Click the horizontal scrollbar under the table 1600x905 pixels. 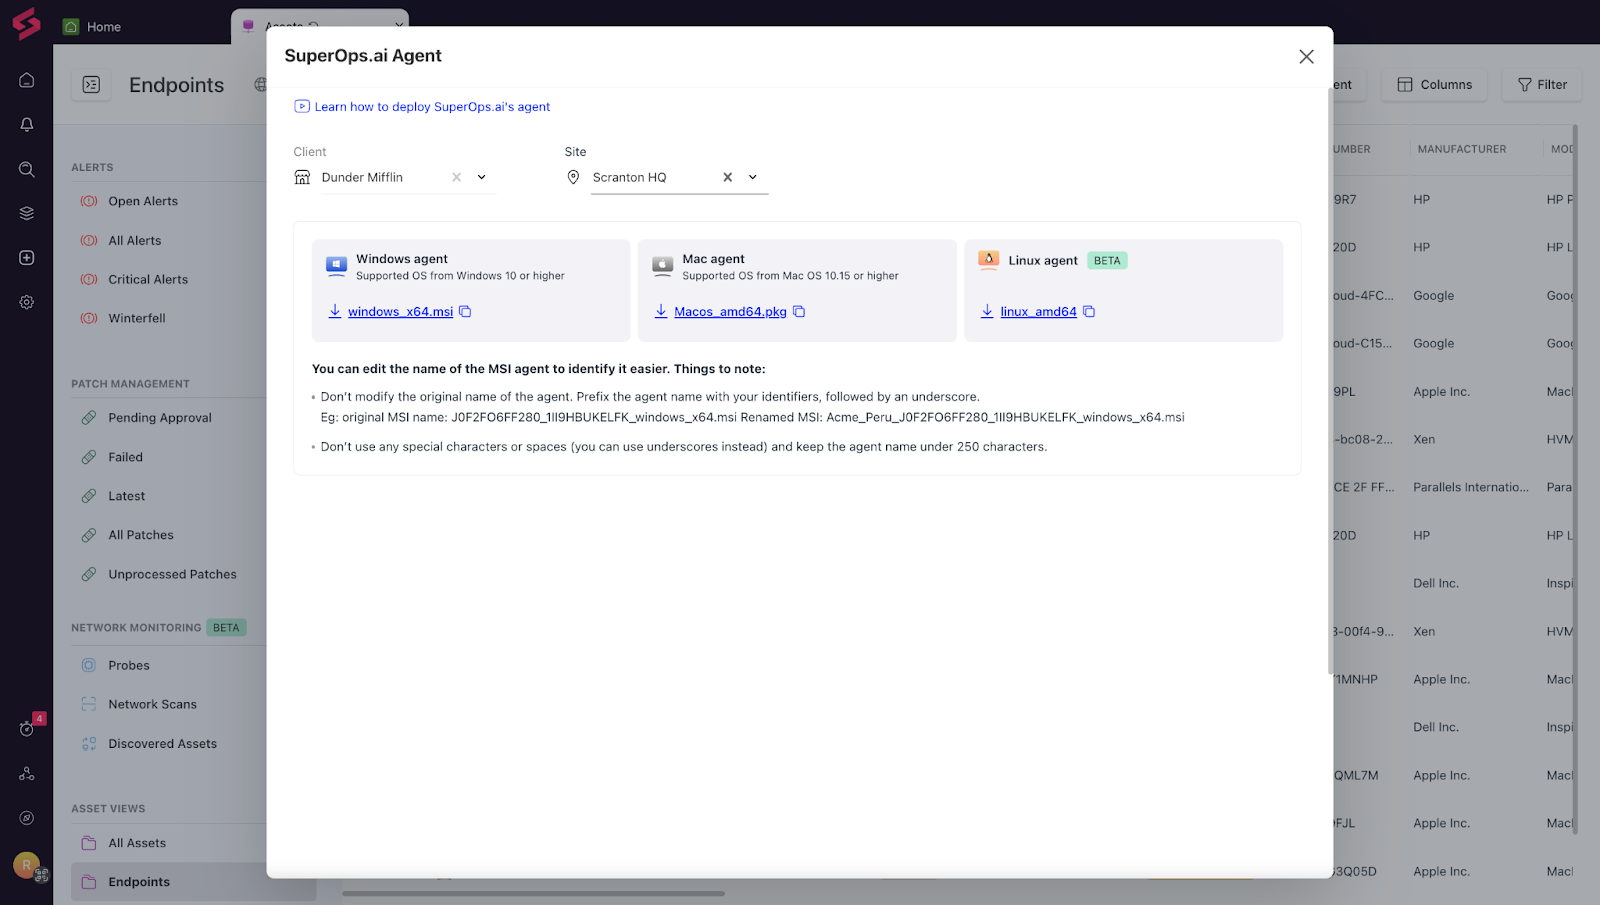click(x=533, y=893)
